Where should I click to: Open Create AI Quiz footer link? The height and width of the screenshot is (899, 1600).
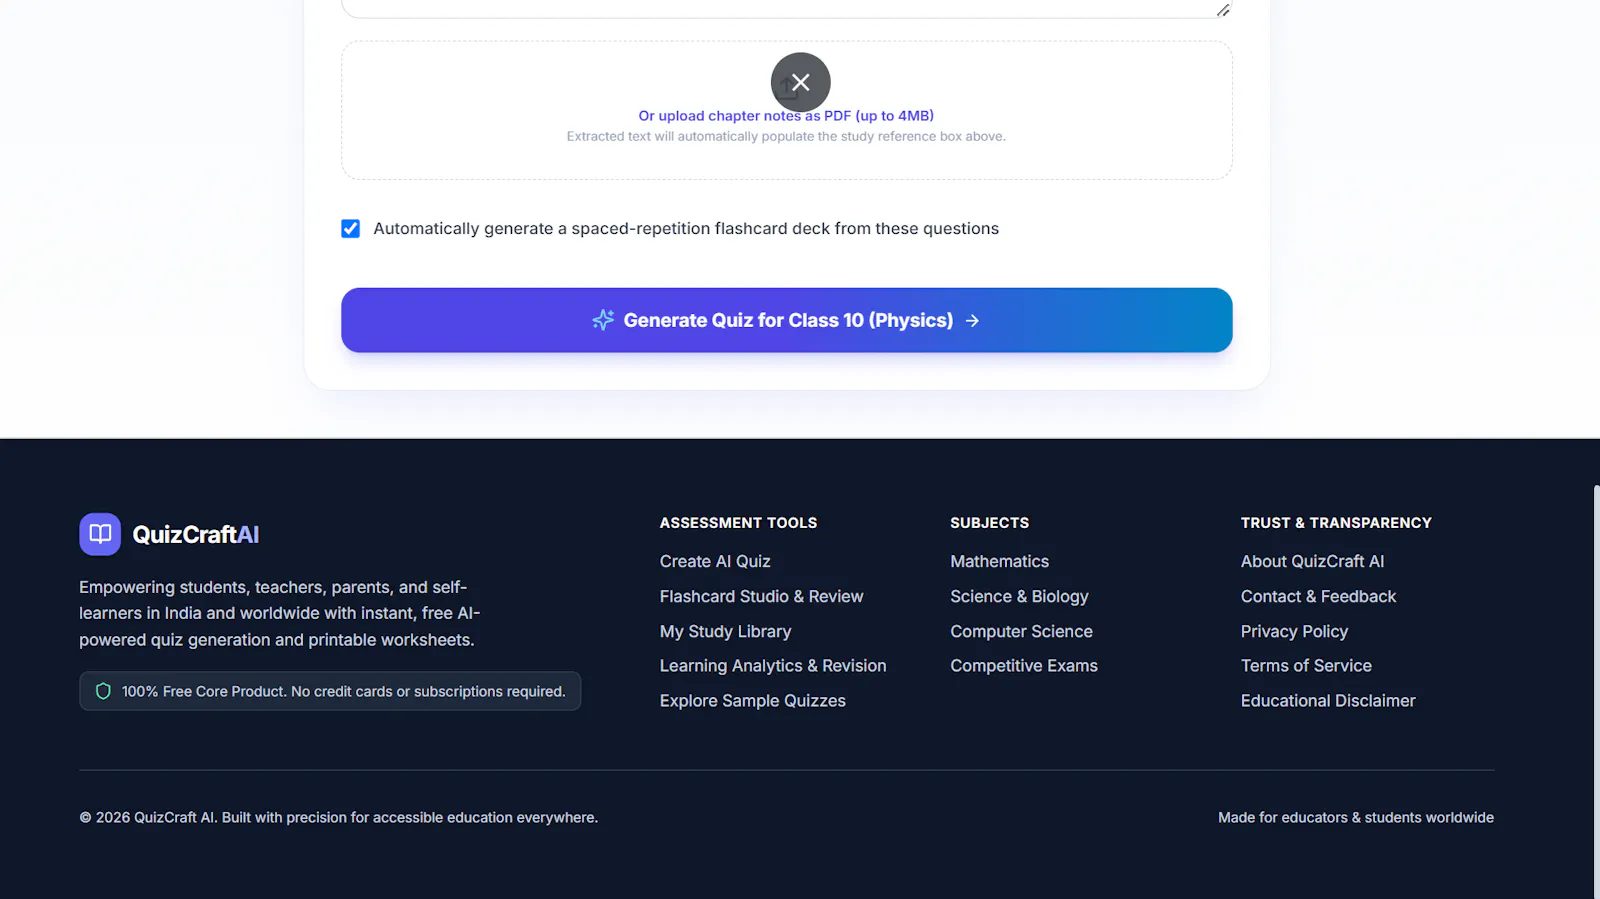point(715,562)
